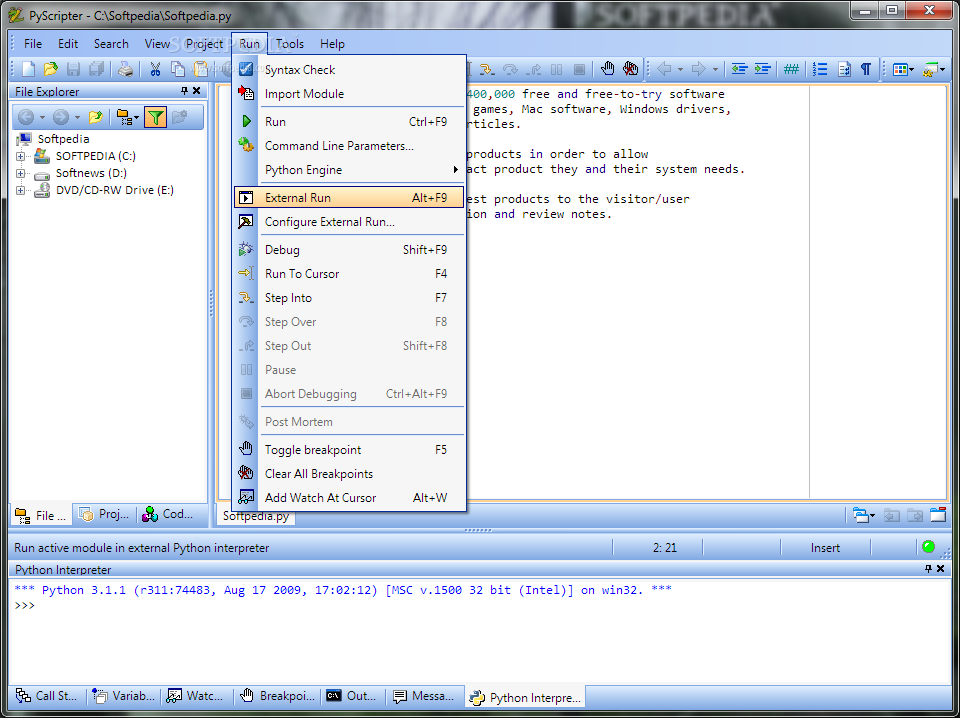Toggle the File Explorer filter funnel button
The height and width of the screenshot is (718, 960).
point(156,116)
